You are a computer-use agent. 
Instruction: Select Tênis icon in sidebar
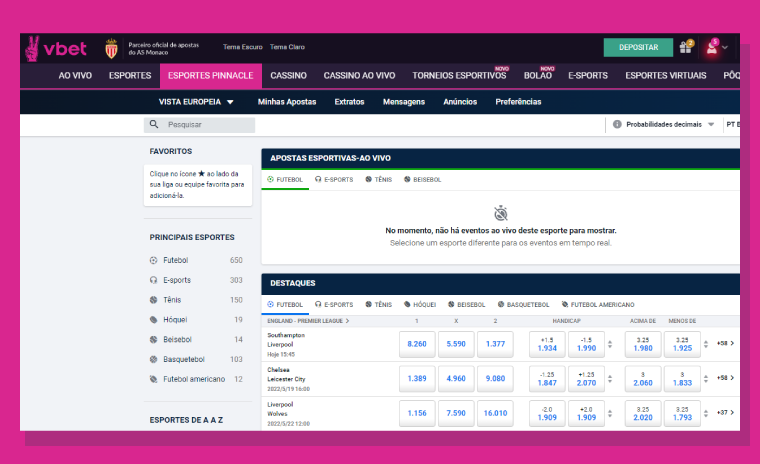click(x=154, y=300)
